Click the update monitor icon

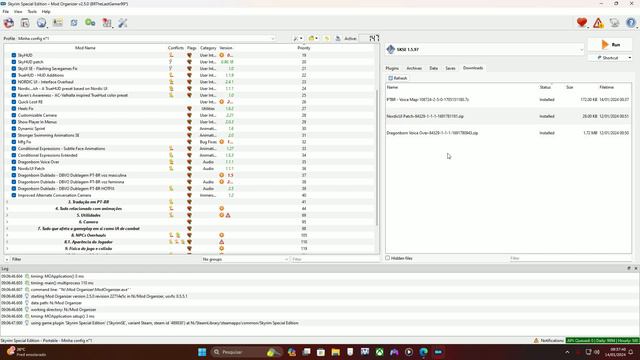coord(614,23)
